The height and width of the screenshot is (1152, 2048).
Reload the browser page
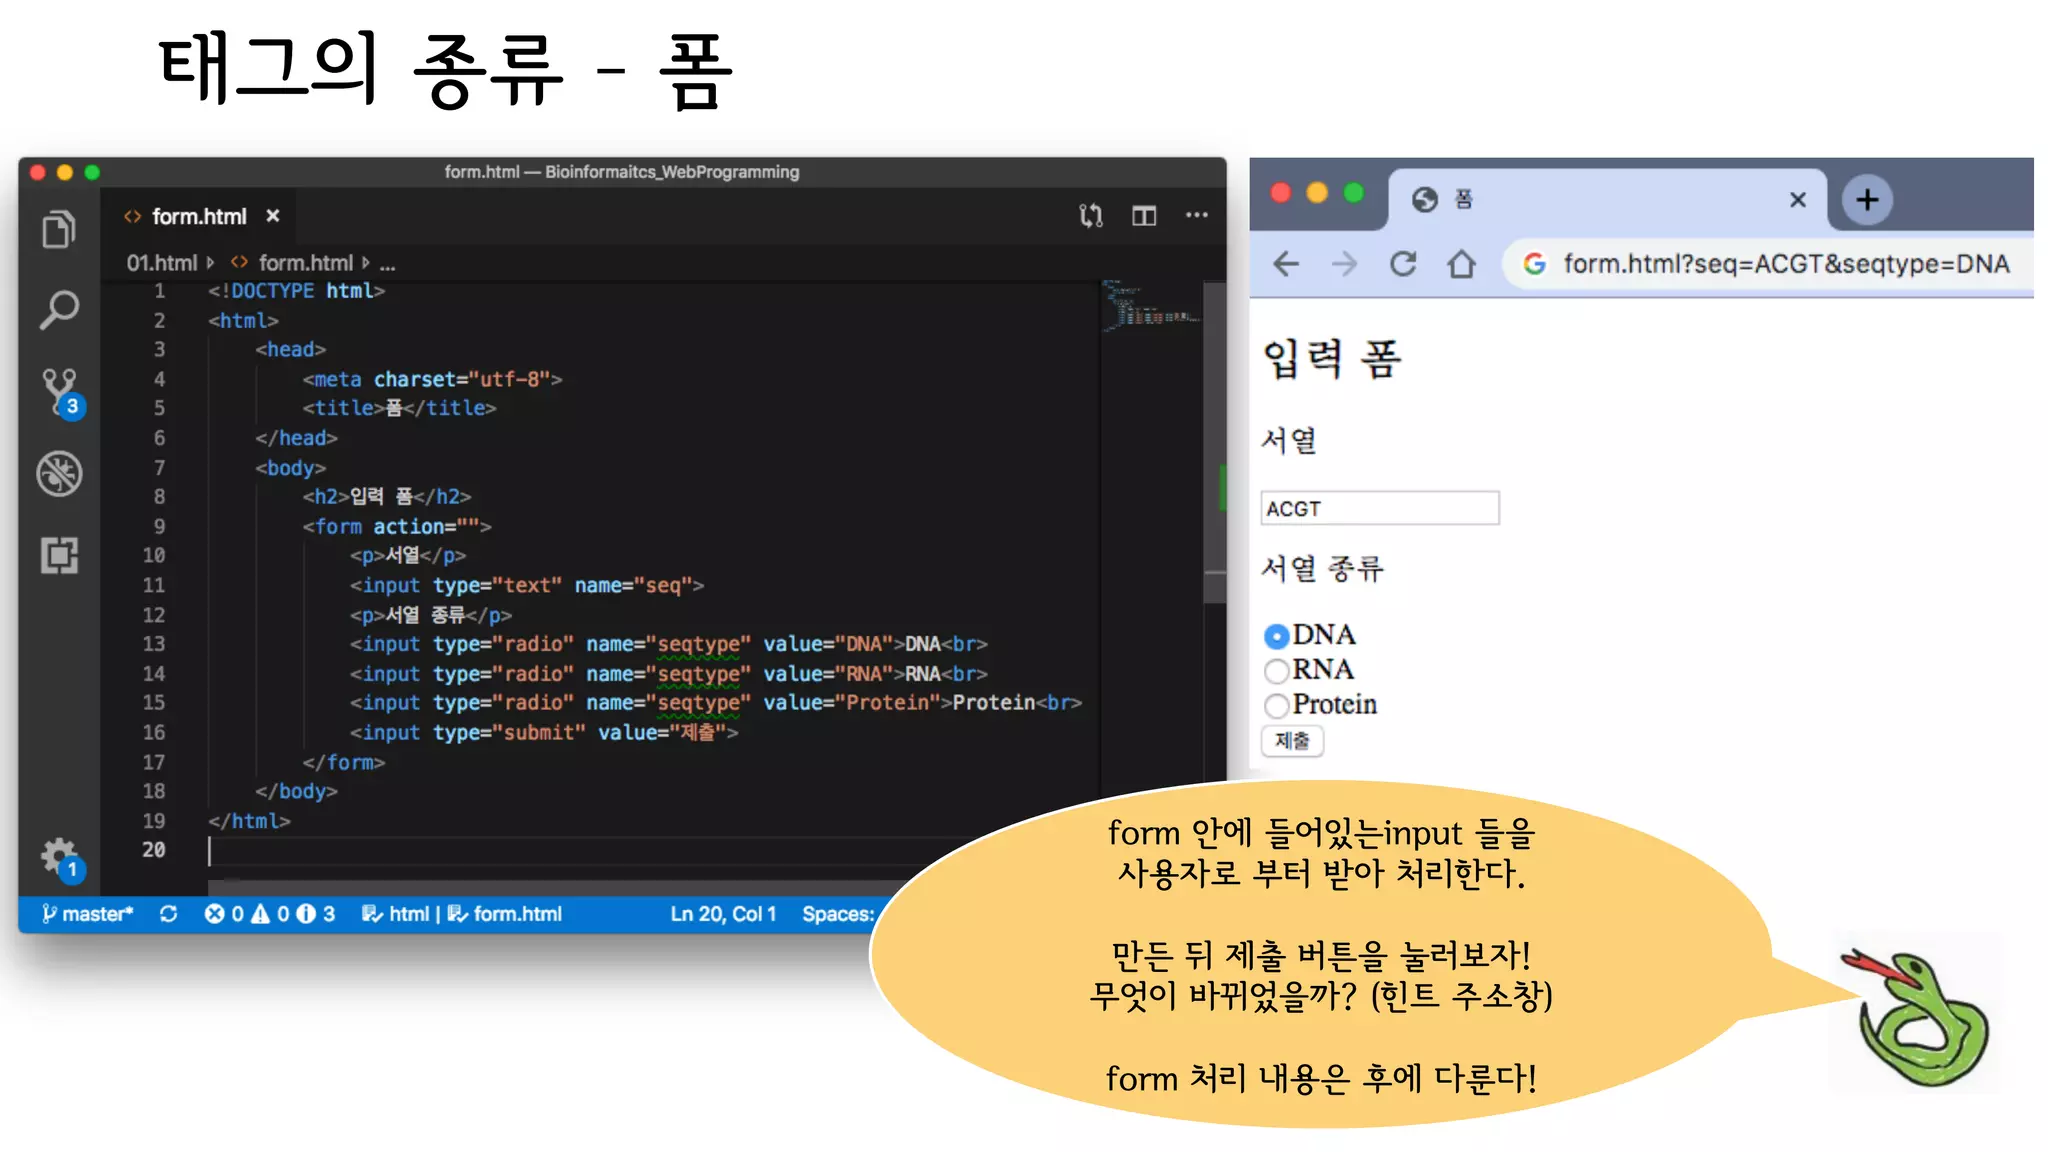[1403, 264]
